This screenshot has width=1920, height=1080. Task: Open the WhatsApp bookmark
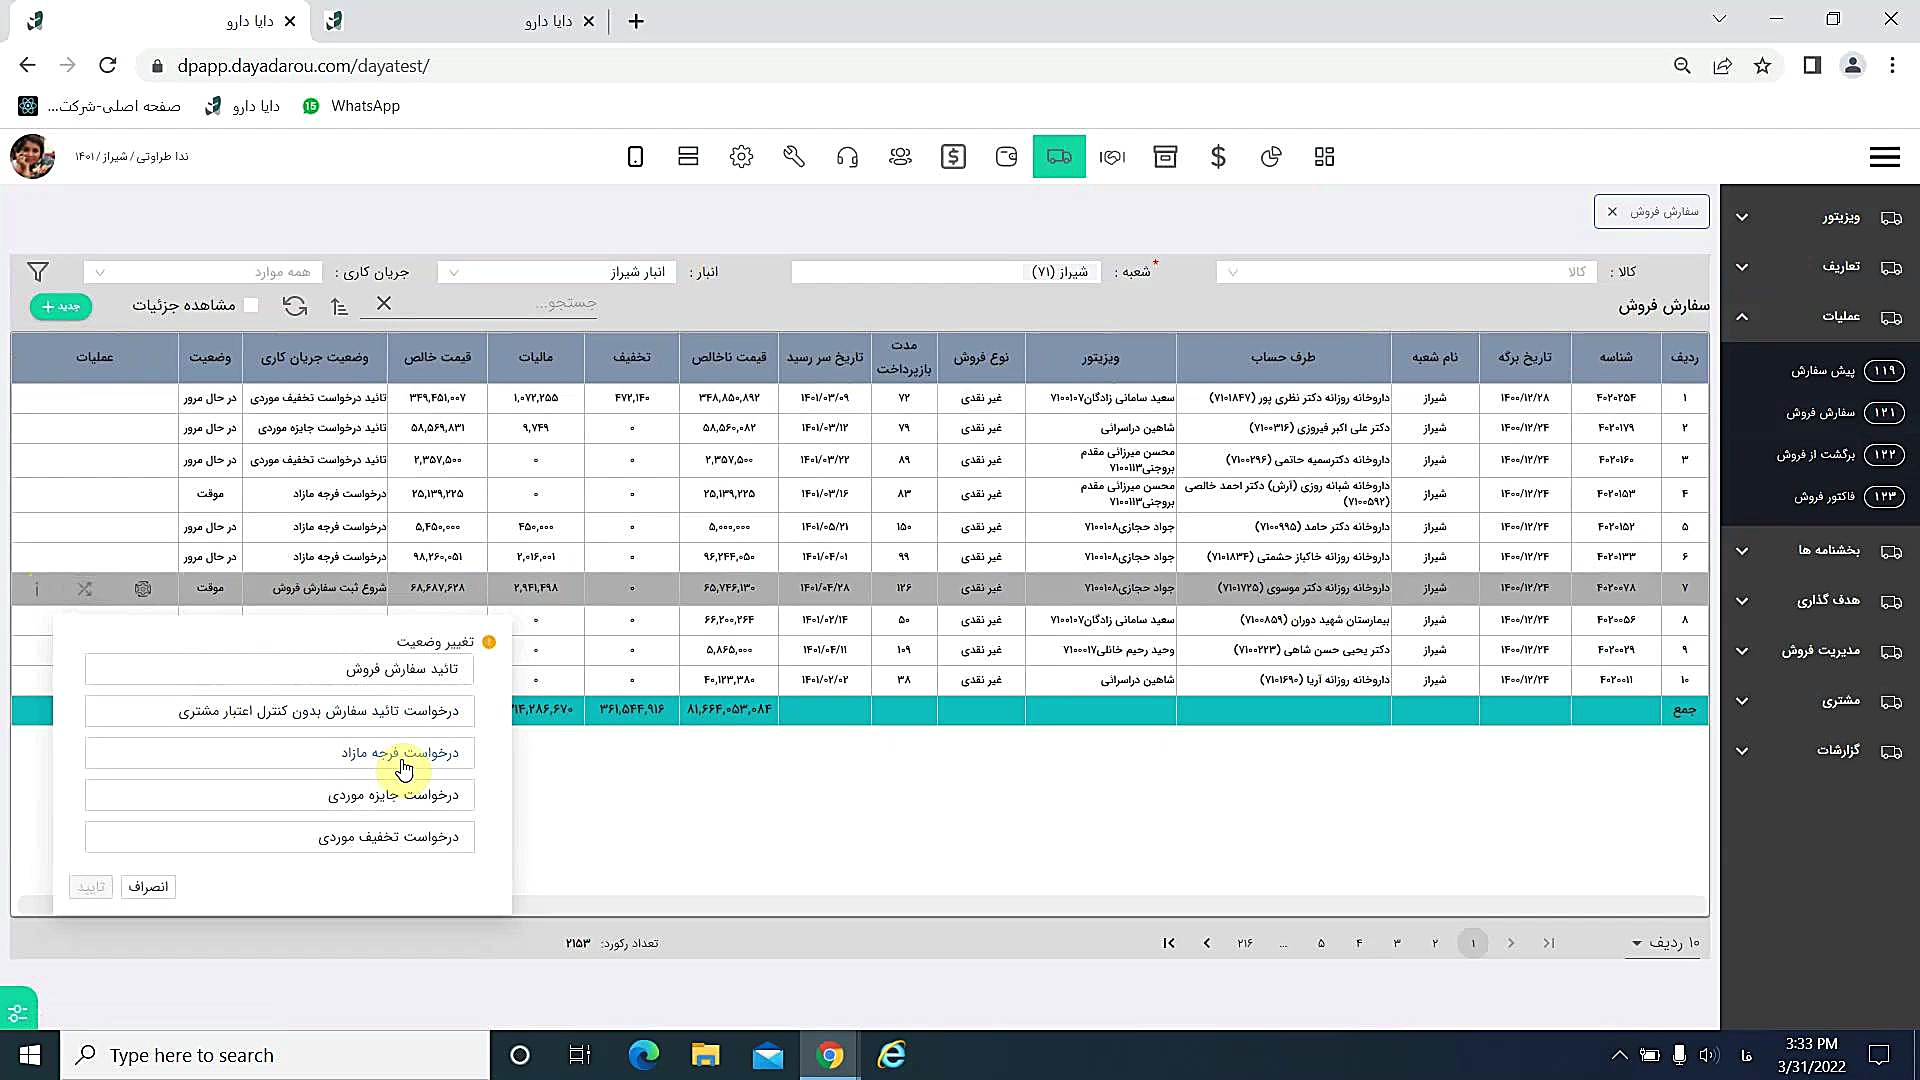click(352, 106)
